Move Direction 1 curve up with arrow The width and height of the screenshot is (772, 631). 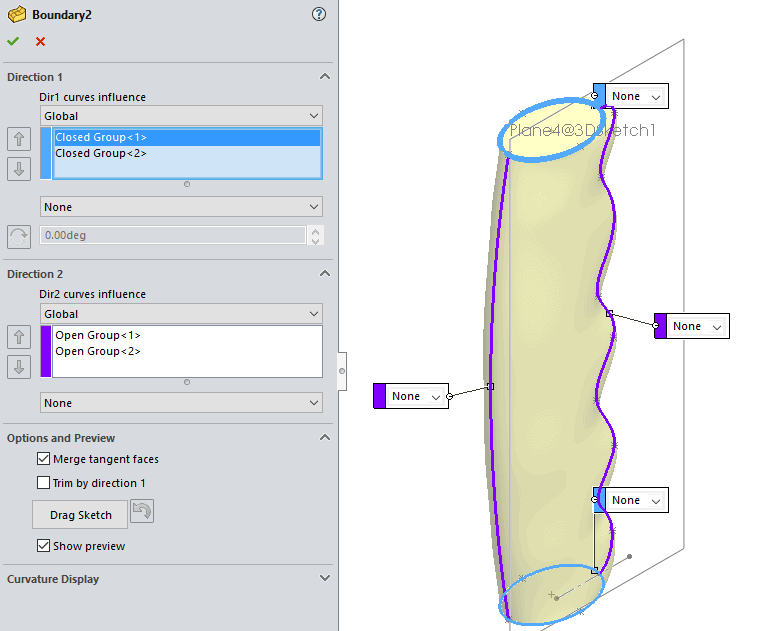click(18, 138)
